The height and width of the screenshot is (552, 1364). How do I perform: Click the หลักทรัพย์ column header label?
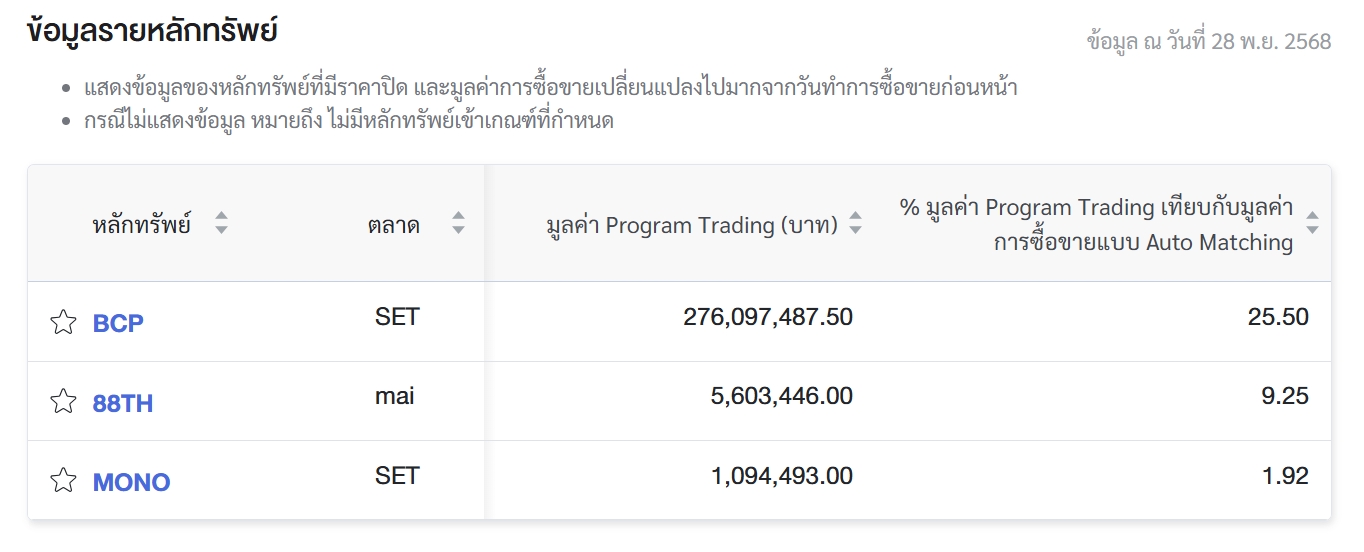tap(141, 224)
